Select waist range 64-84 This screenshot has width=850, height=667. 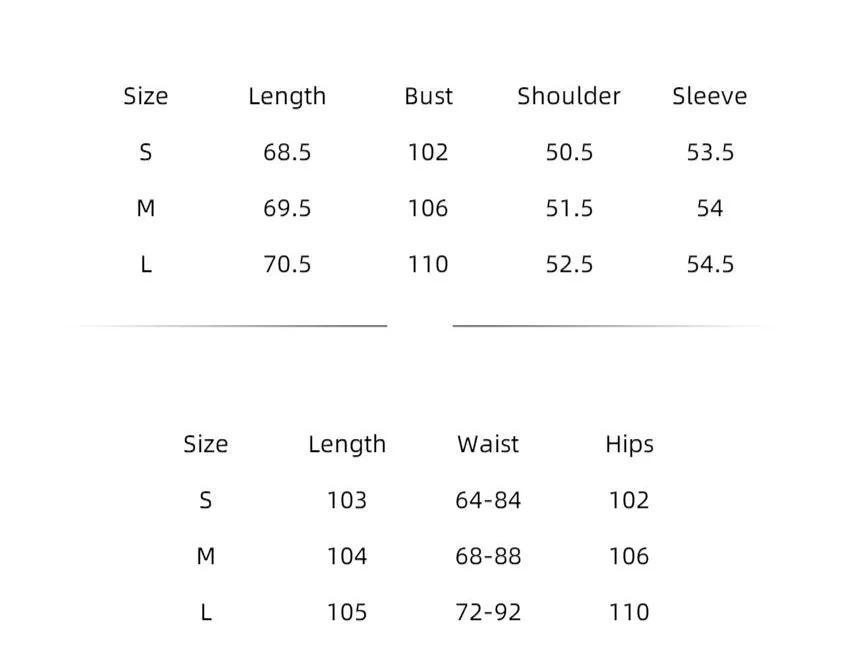pyautogui.click(x=488, y=500)
